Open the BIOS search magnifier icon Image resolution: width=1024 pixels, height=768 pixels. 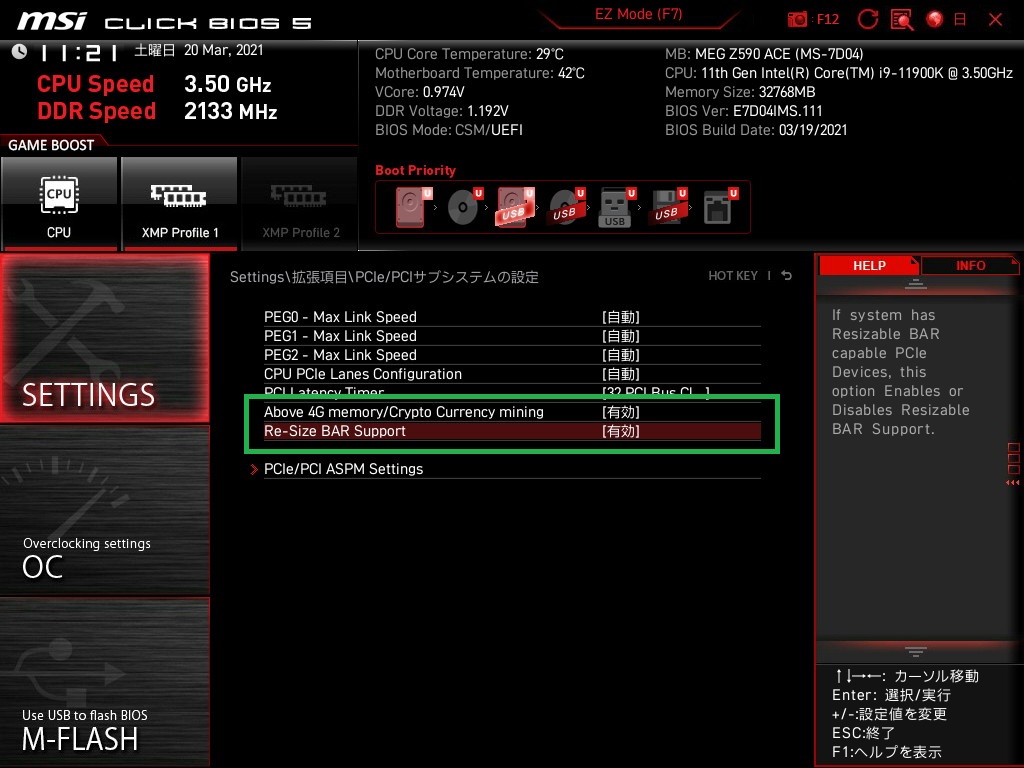[902, 20]
